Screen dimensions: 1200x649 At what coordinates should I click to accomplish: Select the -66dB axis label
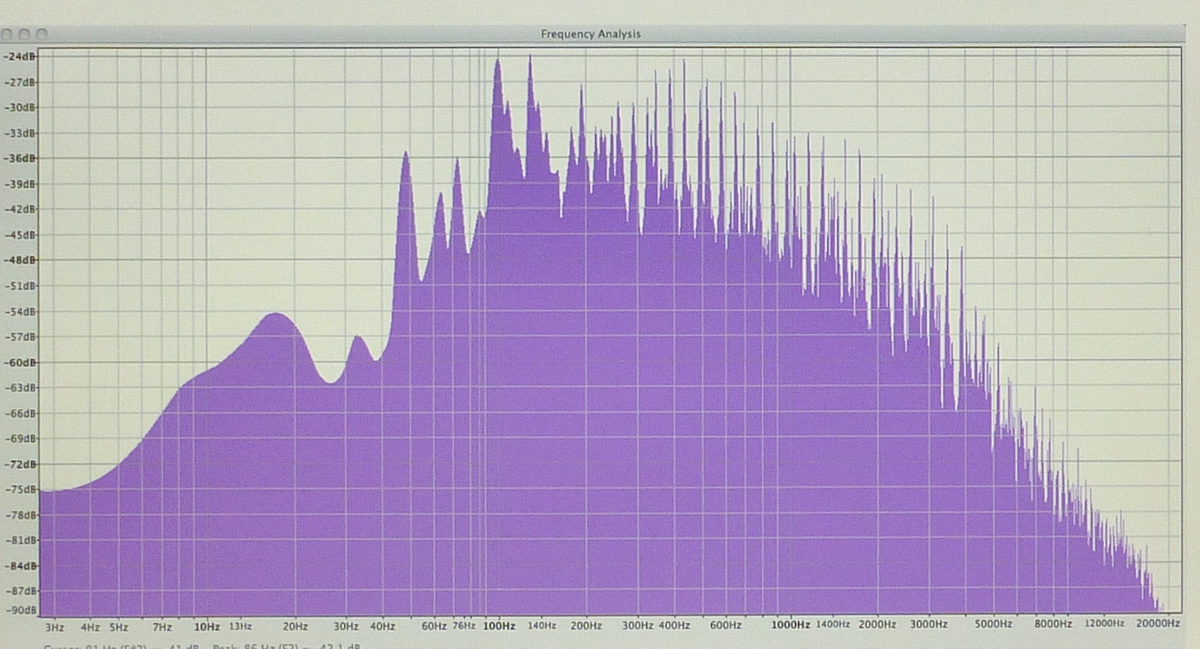click(19, 413)
